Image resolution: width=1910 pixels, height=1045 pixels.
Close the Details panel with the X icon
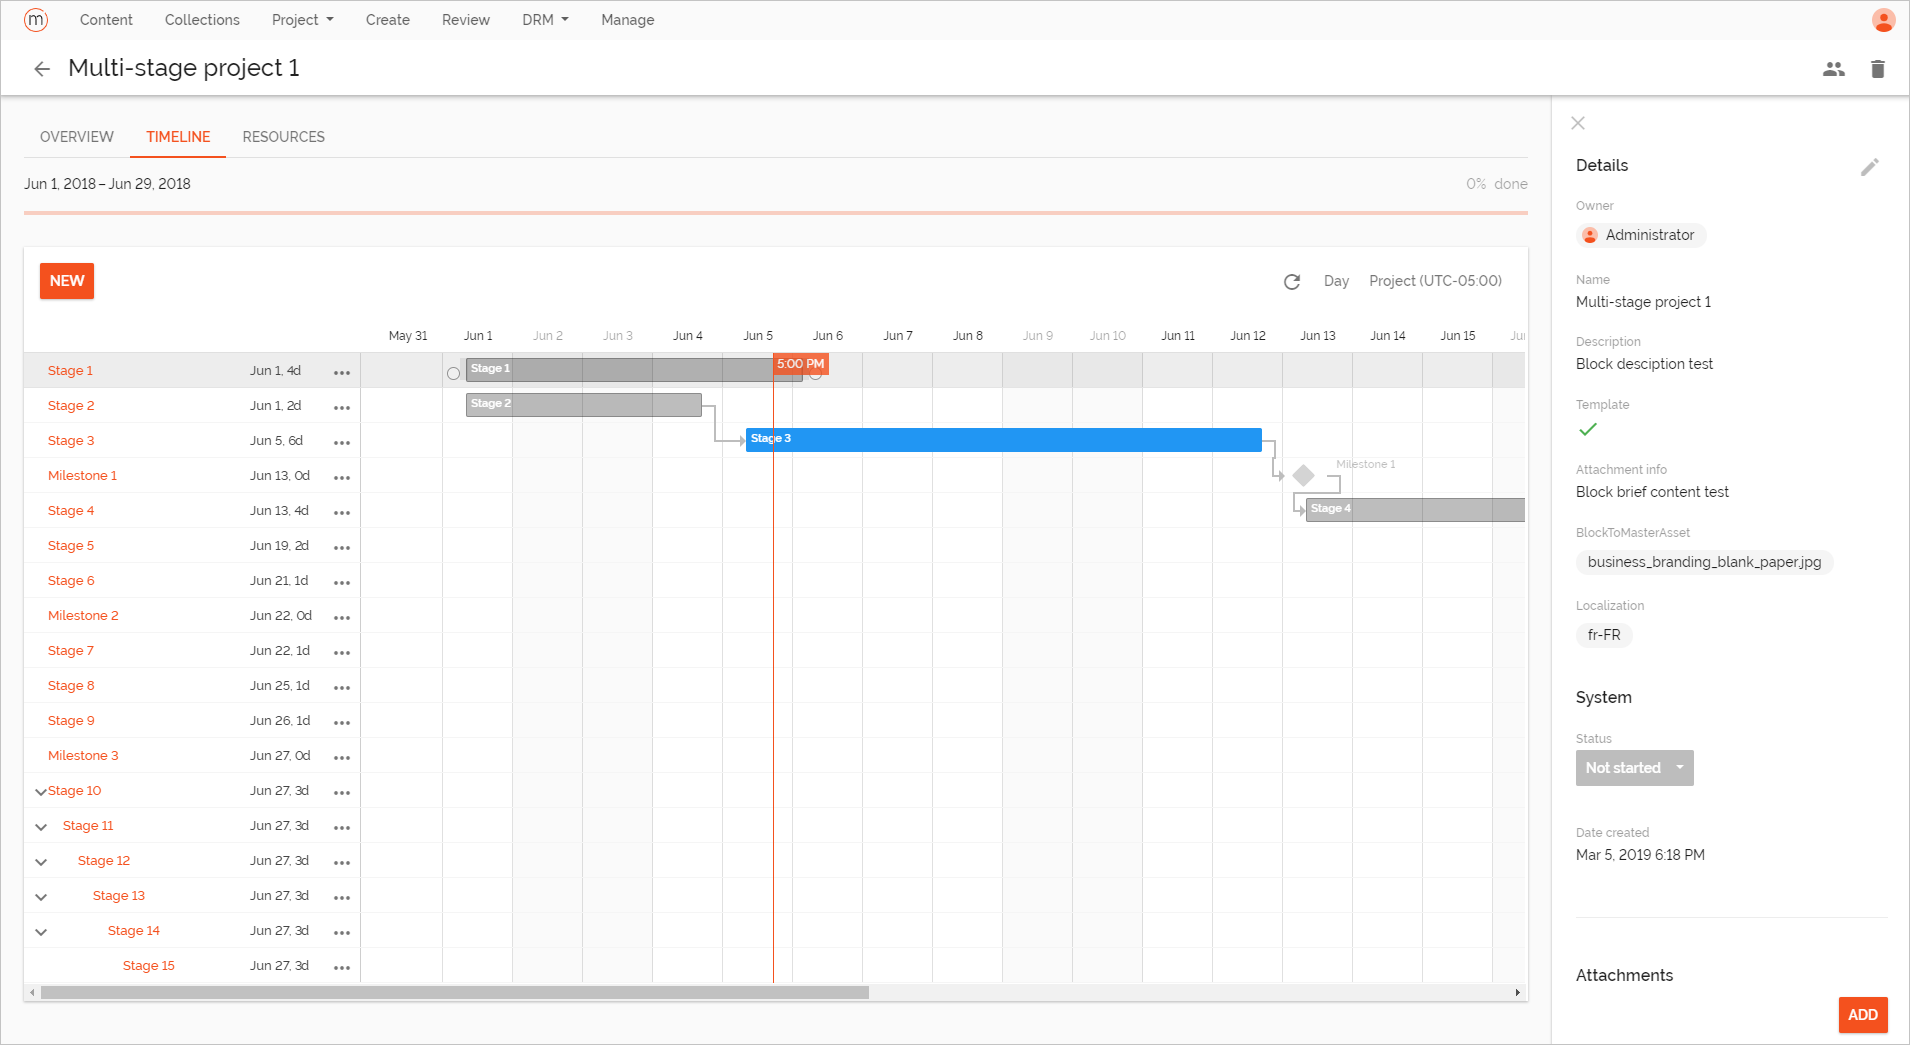(1577, 123)
